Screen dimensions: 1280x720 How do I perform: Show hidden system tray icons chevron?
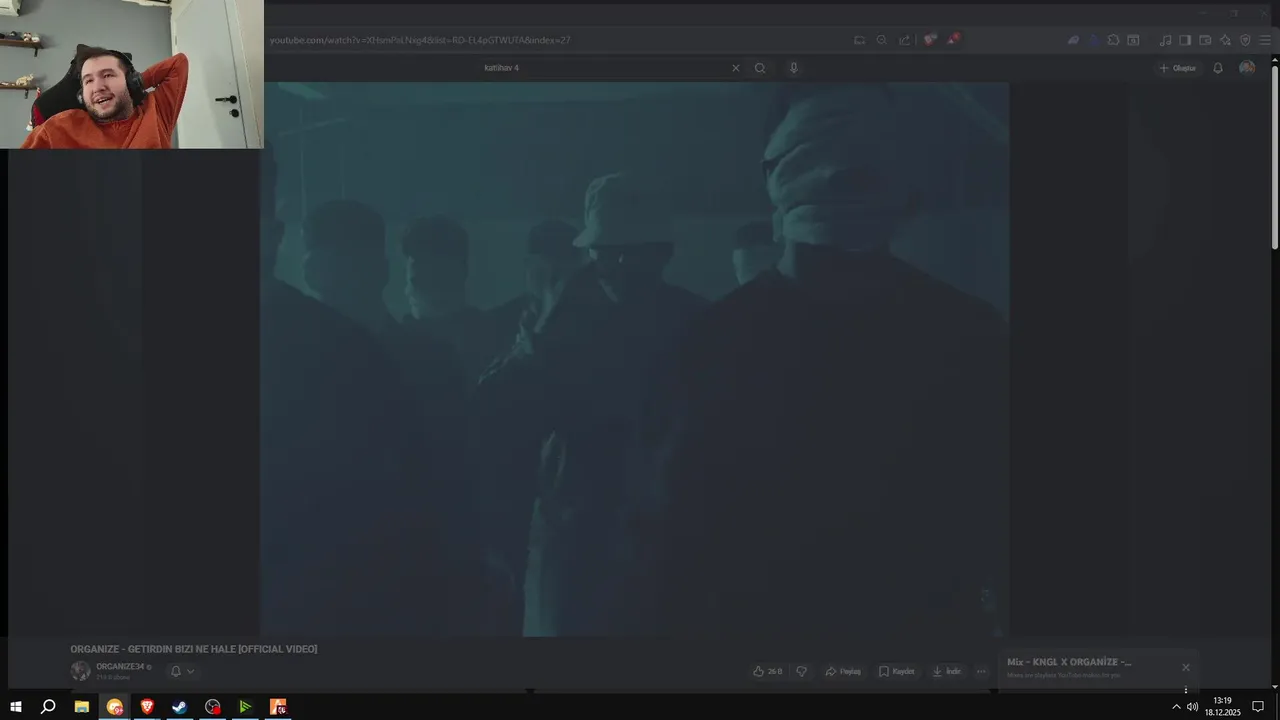click(1176, 707)
